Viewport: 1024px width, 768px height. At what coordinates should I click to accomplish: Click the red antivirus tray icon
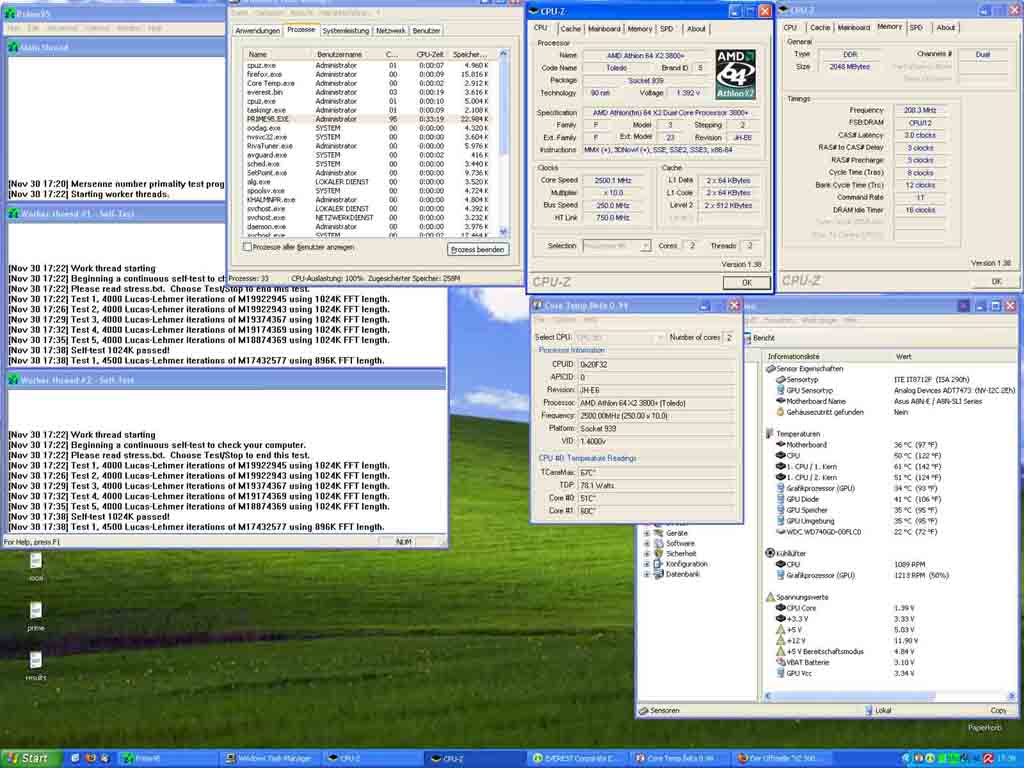[988, 759]
